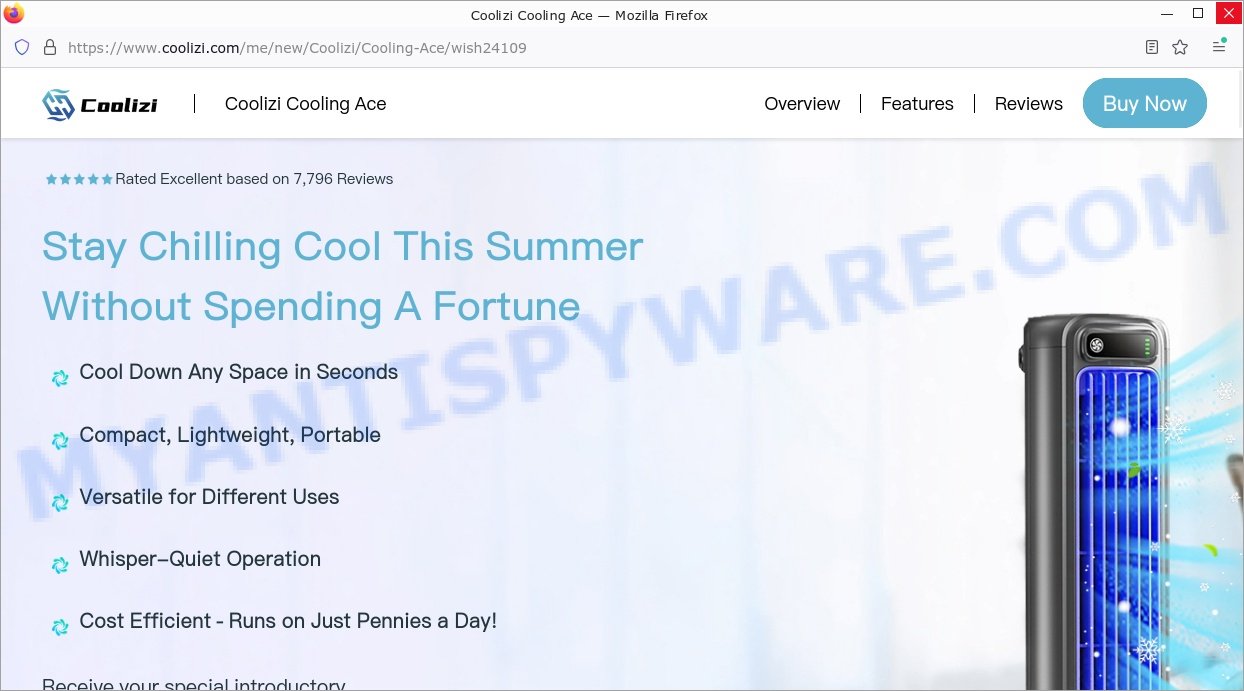Open tracking protection shield icon

click(22, 47)
